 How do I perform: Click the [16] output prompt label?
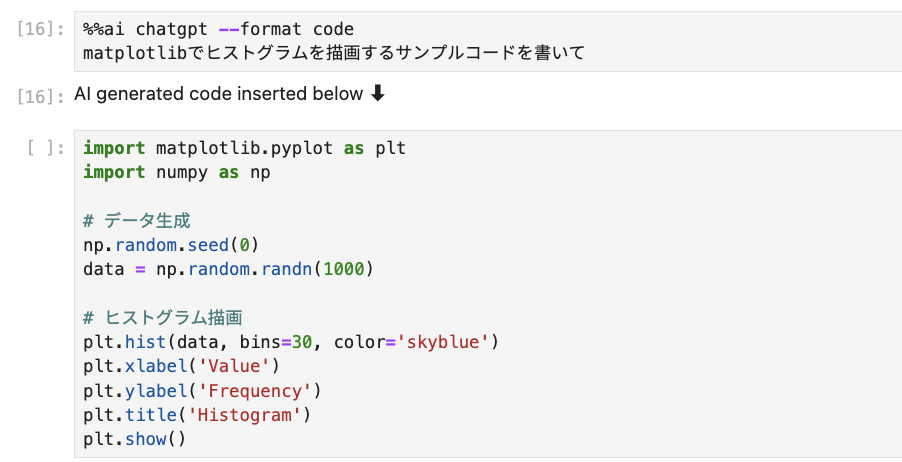(40, 96)
